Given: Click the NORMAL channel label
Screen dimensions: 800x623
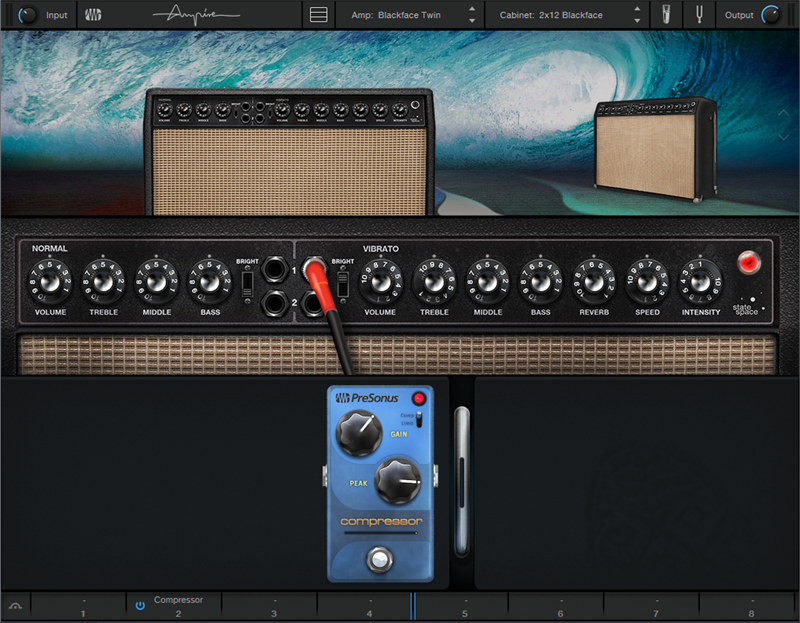Looking at the screenshot, I should coord(49,248).
